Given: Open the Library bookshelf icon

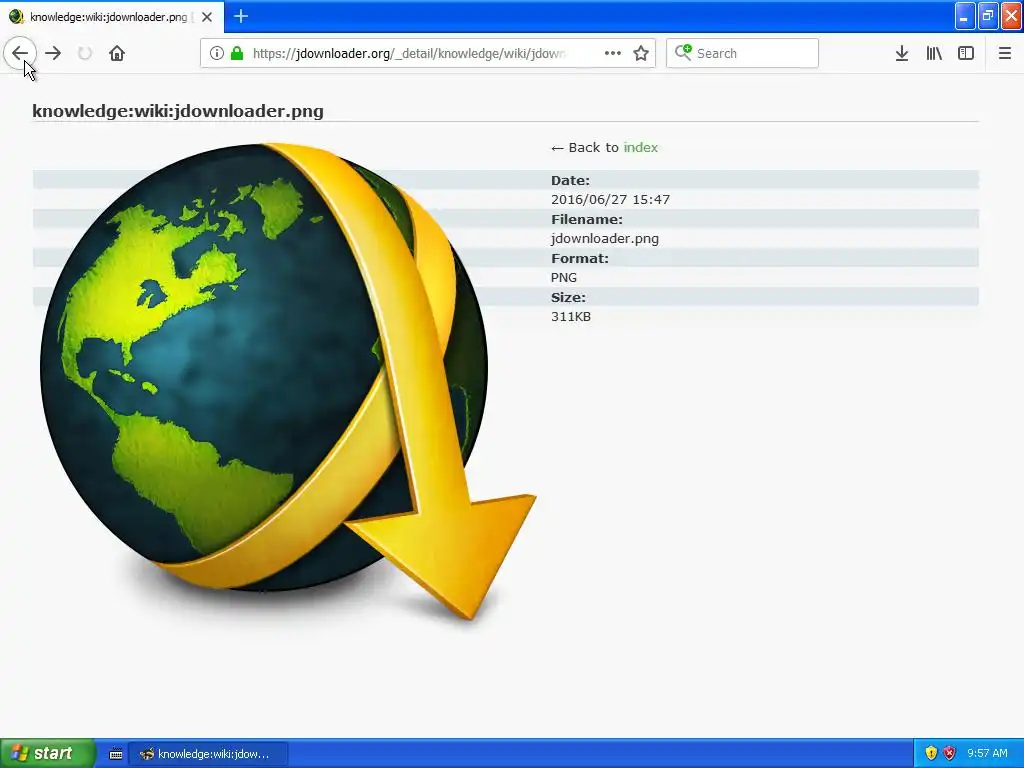Looking at the screenshot, I should click(x=934, y=54).
